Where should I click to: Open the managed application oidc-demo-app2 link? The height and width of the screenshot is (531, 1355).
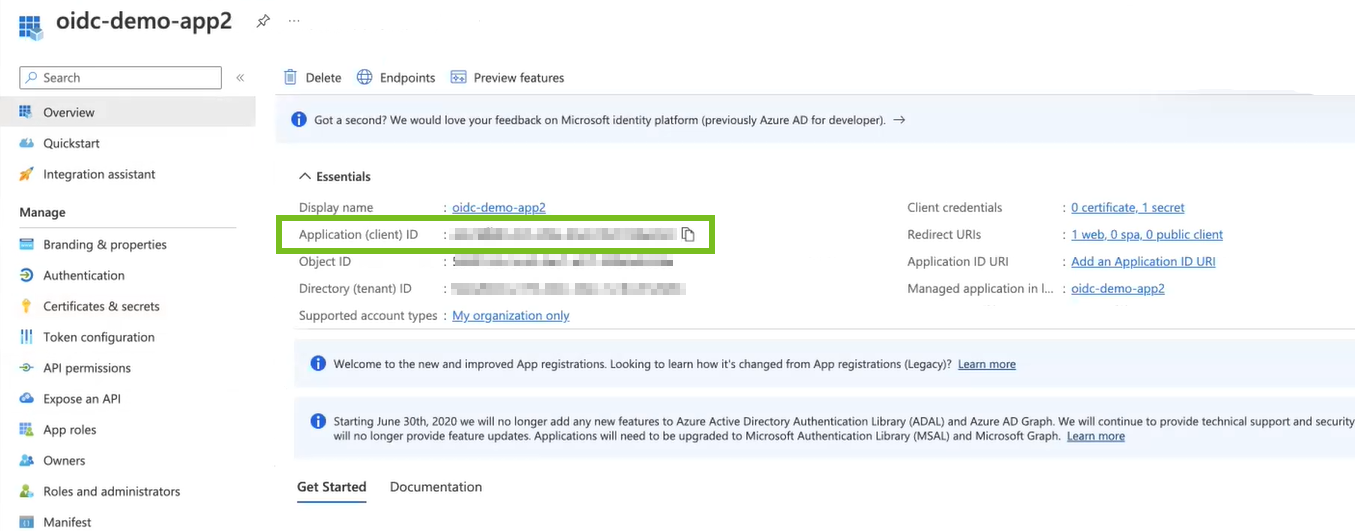(x=1118, y=288)
